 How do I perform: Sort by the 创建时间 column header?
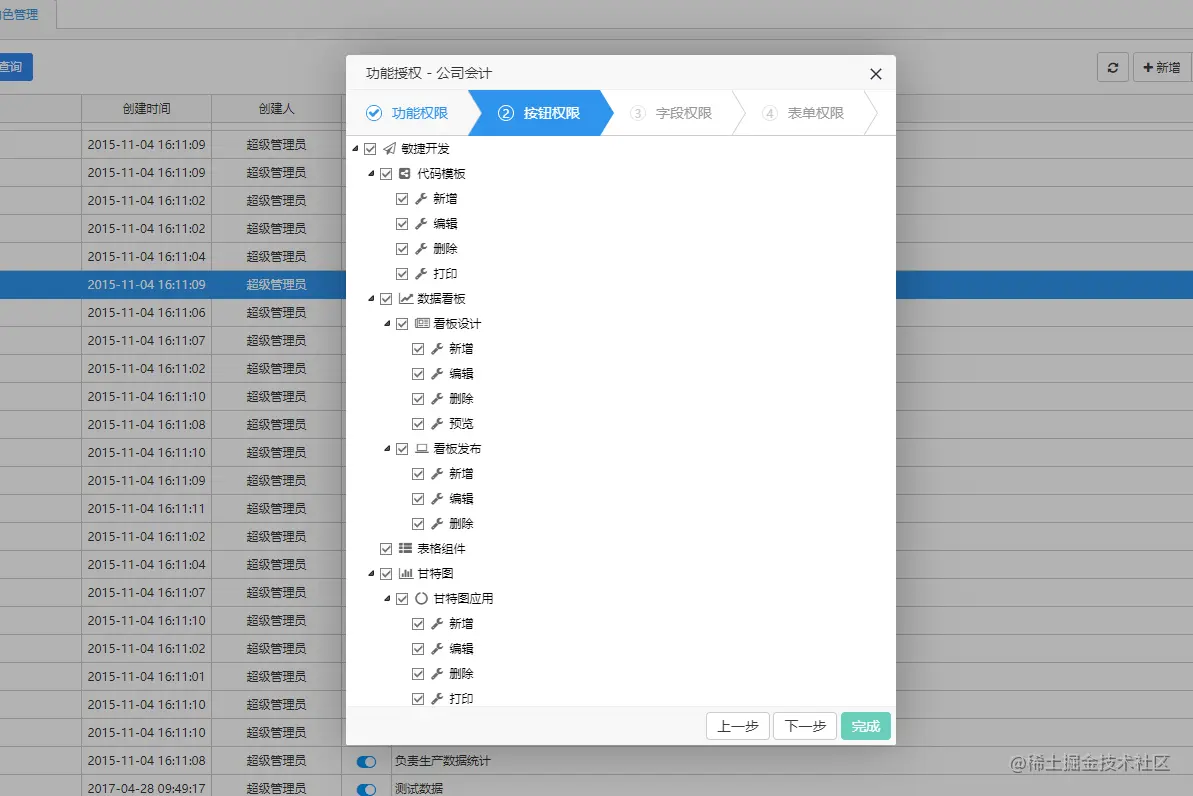pyautogui.click(x=147, y=109)
